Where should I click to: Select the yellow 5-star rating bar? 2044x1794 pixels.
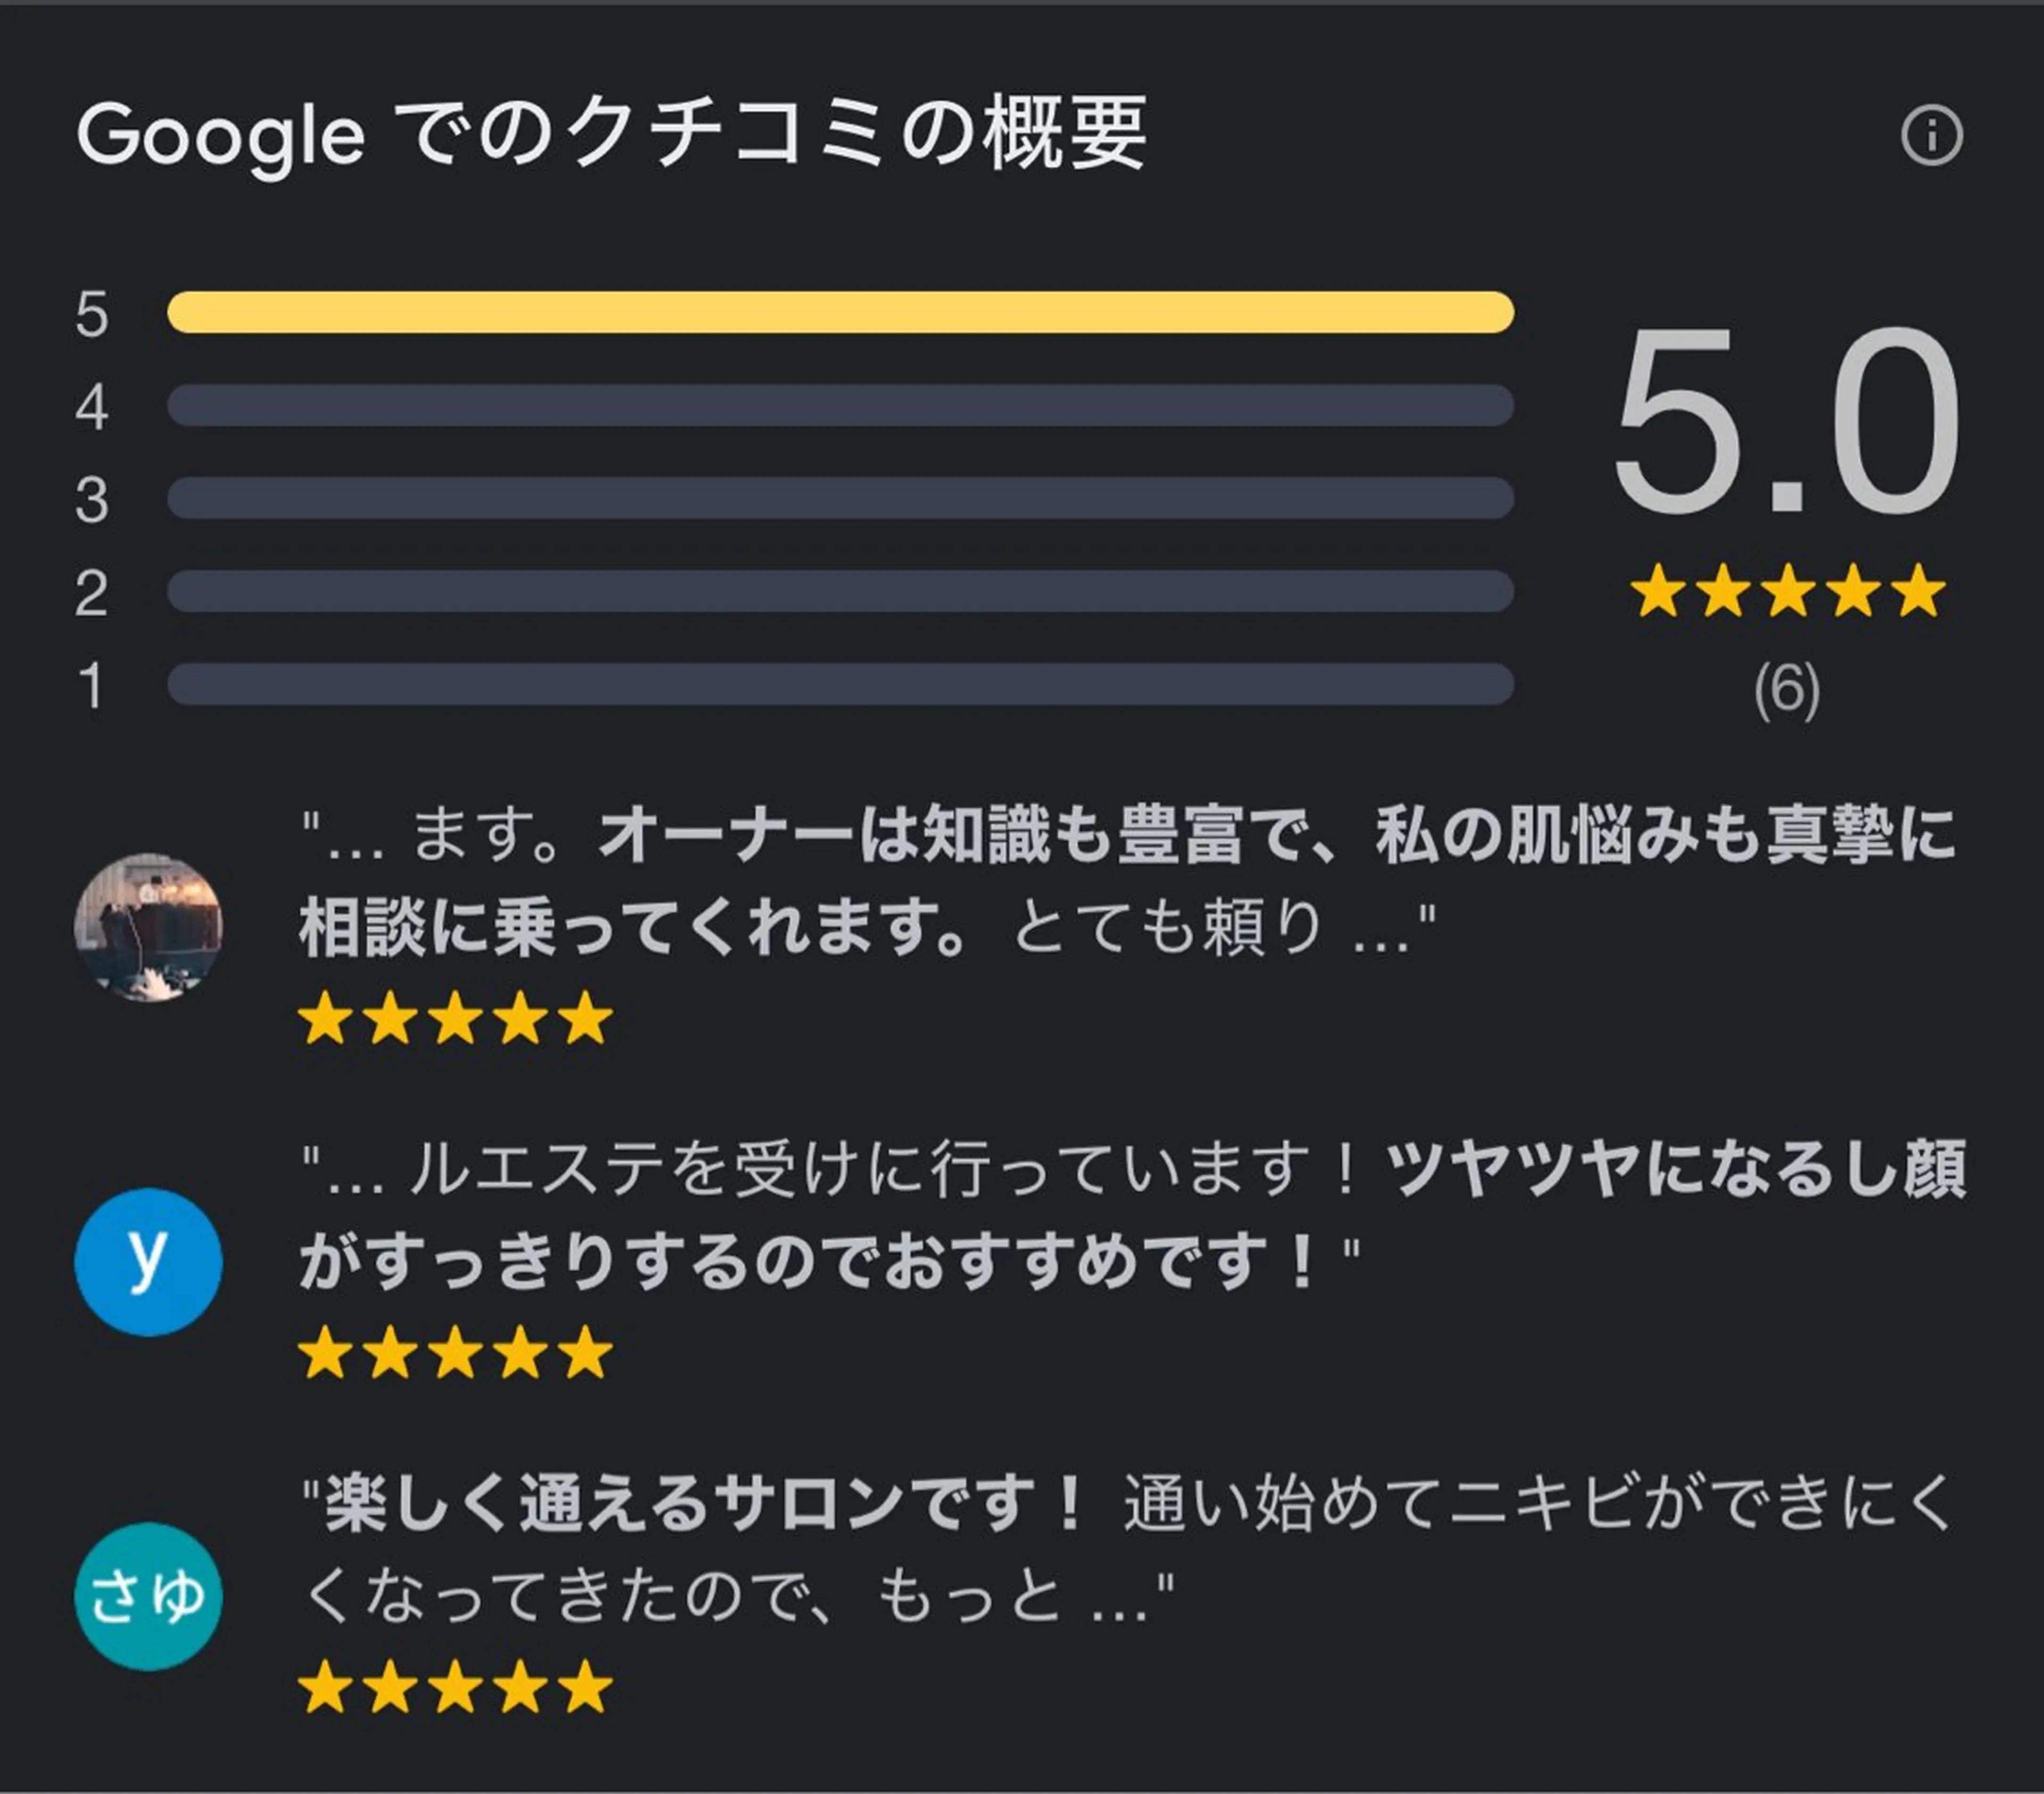pos(840,312)
